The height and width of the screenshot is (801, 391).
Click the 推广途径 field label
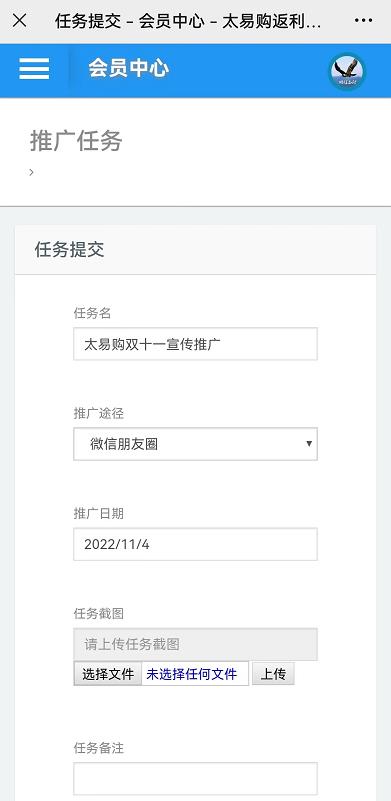pyautogui.click(x=99, y=413)
